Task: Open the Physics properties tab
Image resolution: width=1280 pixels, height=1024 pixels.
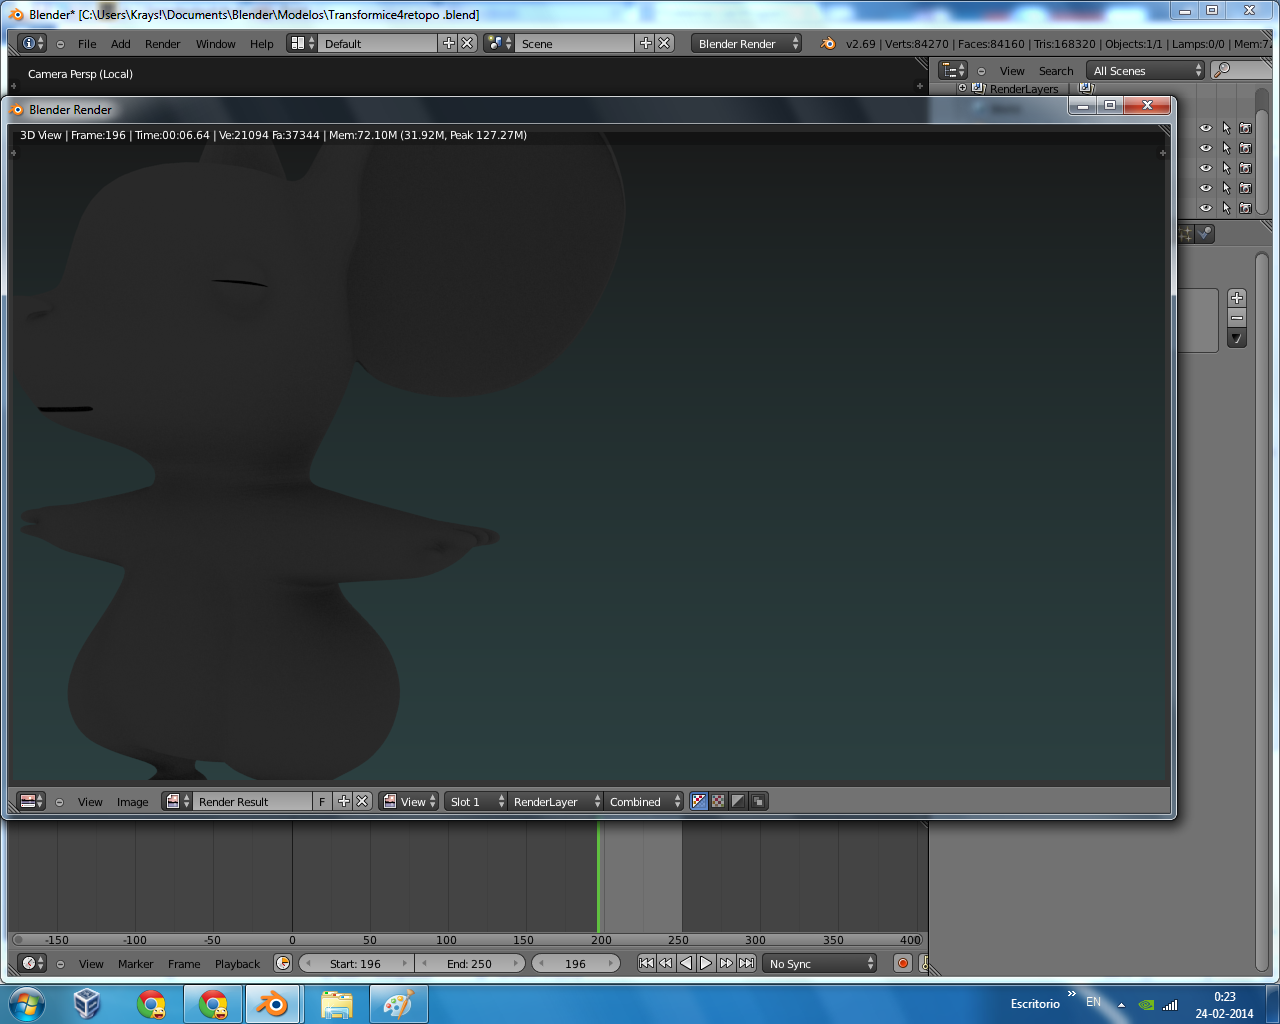Action: tap(1205, 233)
